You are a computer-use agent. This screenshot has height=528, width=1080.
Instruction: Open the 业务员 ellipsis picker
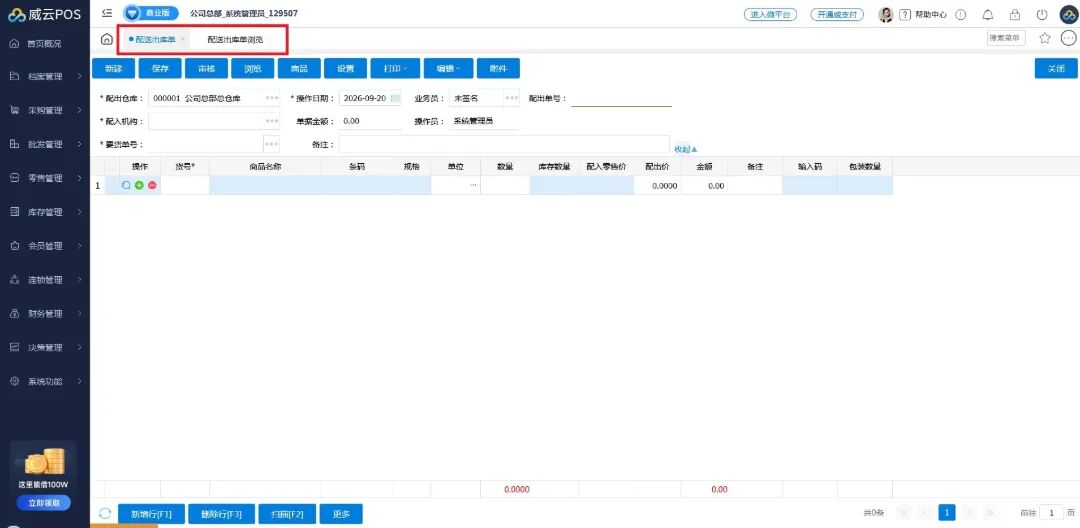[x=512, y=98]
